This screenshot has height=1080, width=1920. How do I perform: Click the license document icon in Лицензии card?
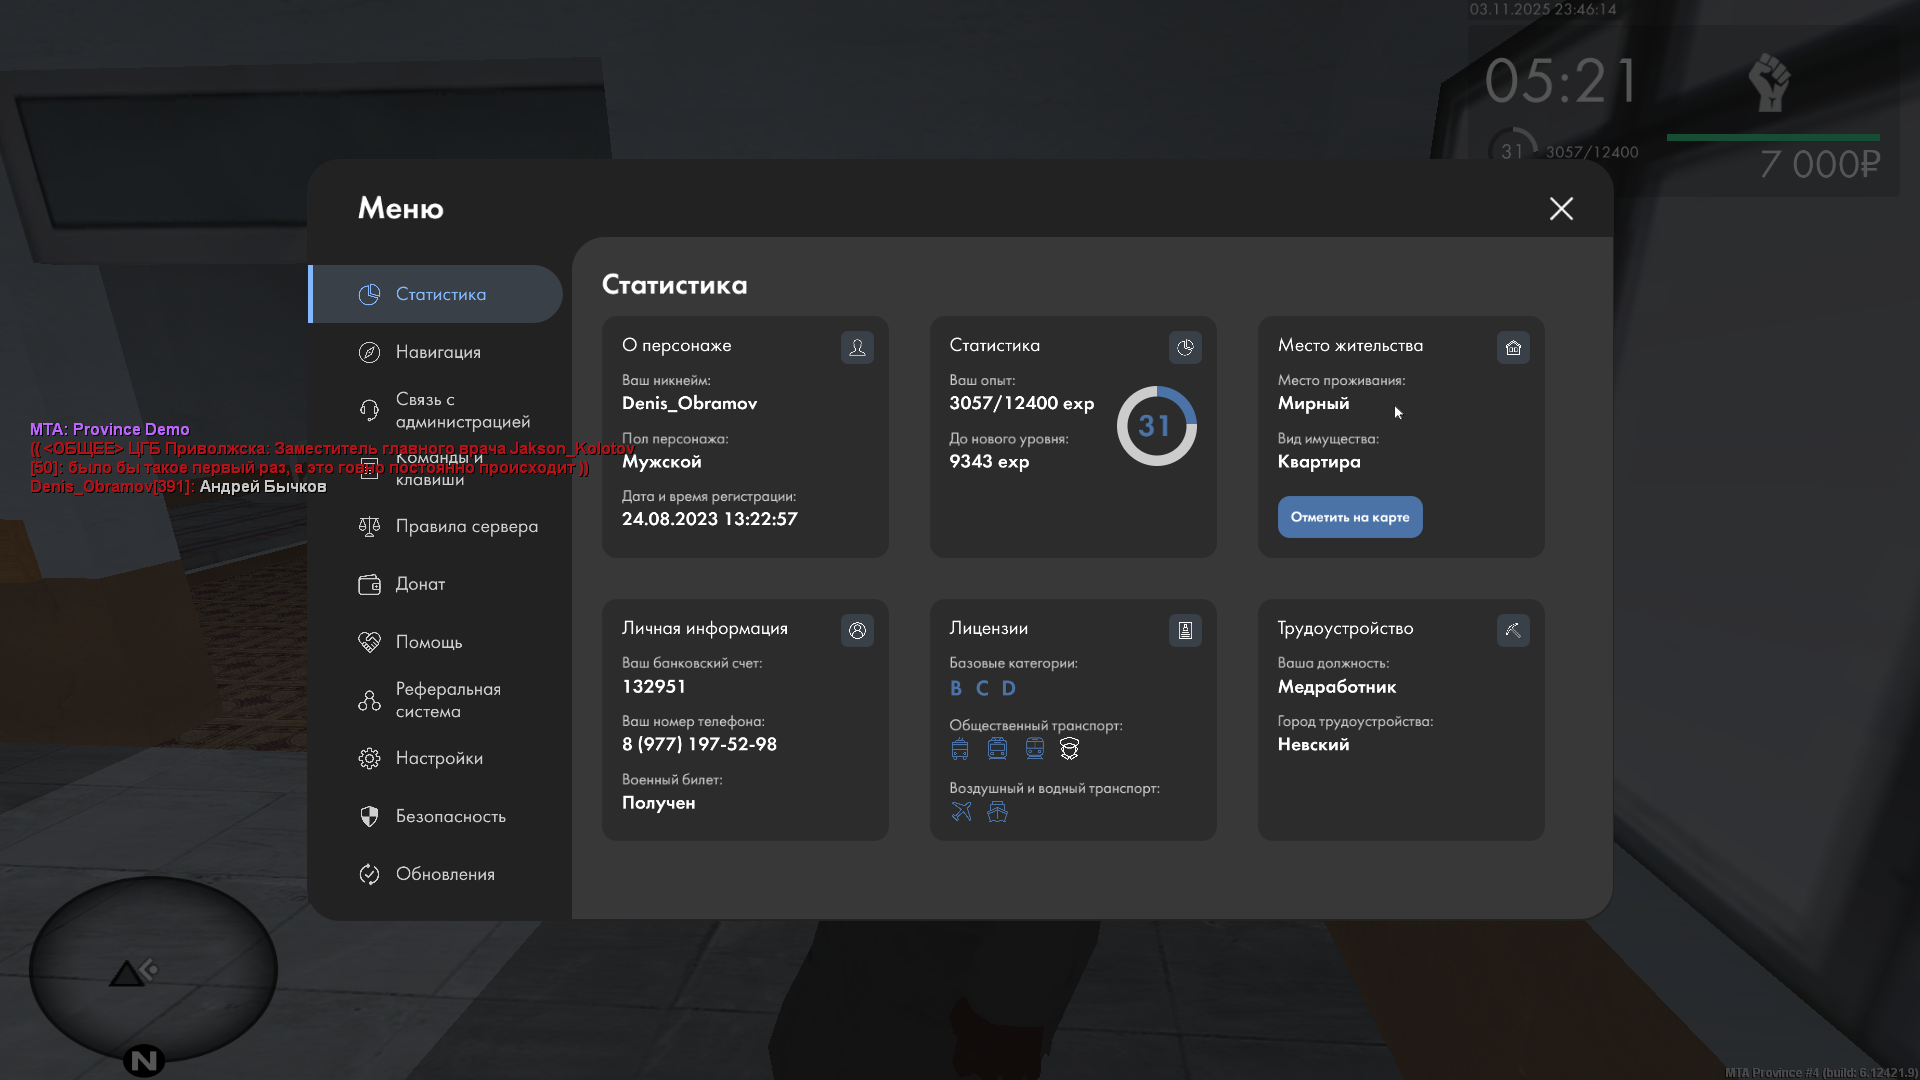click(1185, 630)
